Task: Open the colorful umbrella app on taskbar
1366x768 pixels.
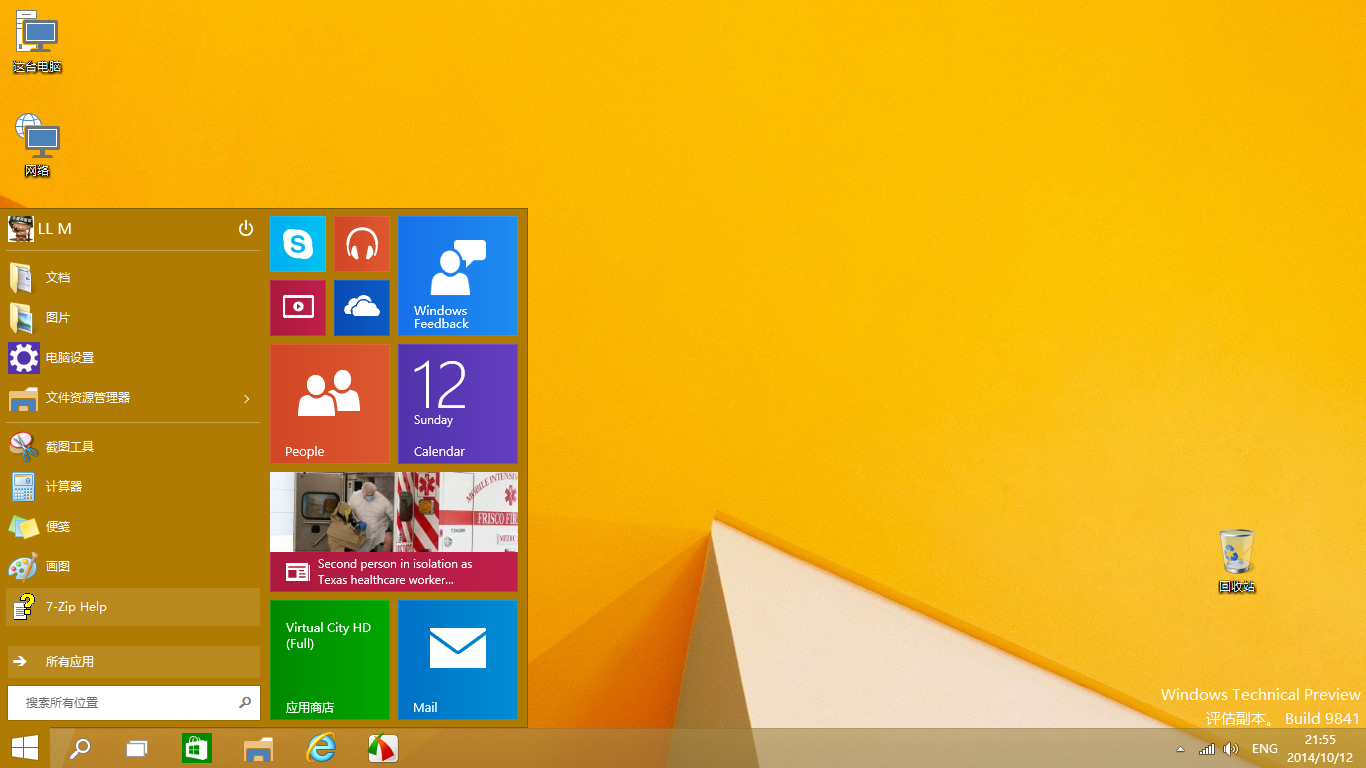Action: [x=383, y=748]
